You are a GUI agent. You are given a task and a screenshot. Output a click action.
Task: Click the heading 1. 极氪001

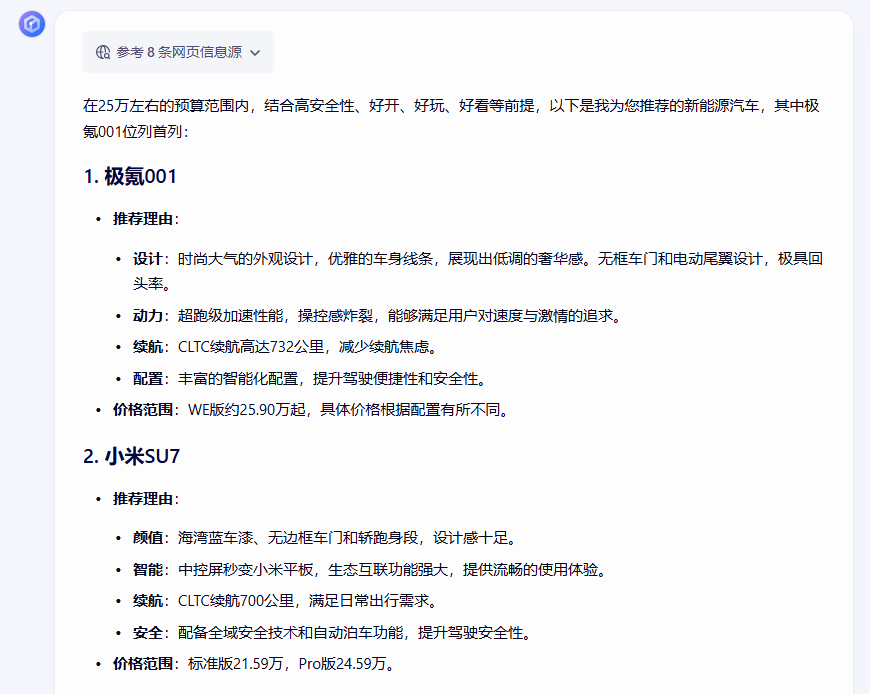point(130,176)
